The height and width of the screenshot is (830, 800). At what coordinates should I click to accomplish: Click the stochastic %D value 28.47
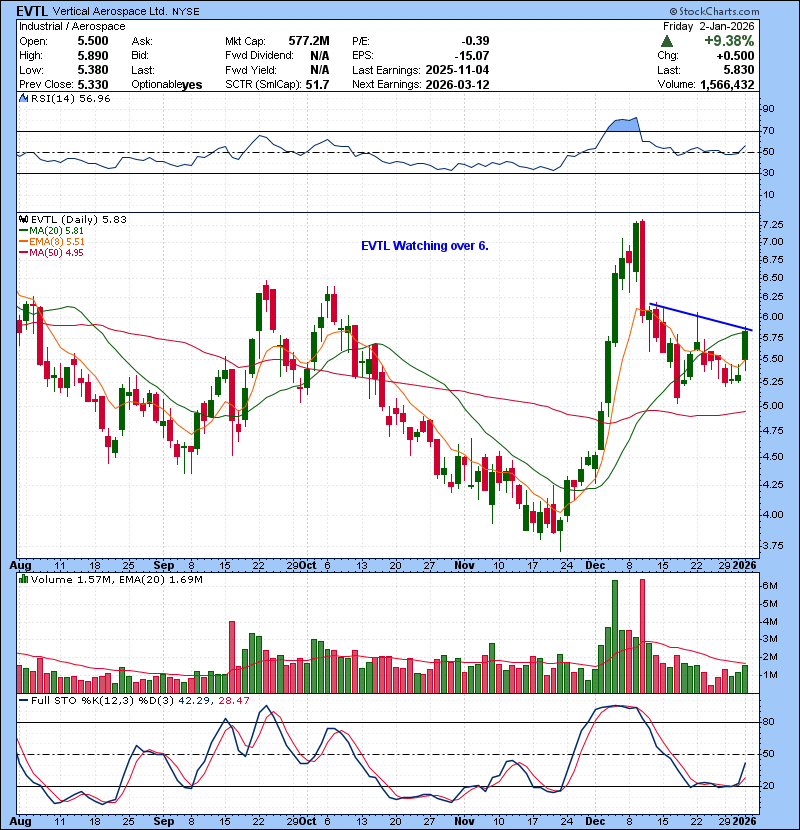pyautogui.click(x=233, y=700)
